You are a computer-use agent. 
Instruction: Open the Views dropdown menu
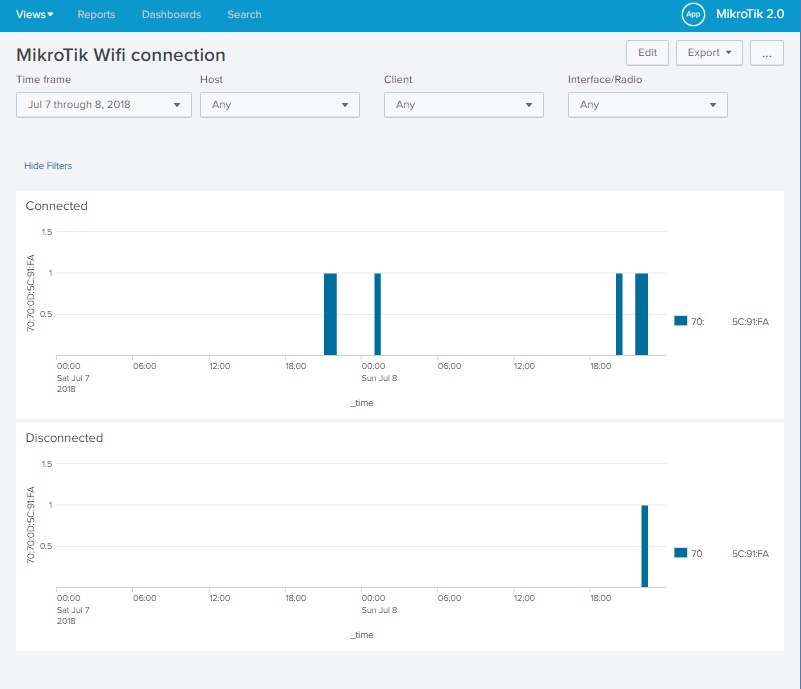tap(34, 14)
